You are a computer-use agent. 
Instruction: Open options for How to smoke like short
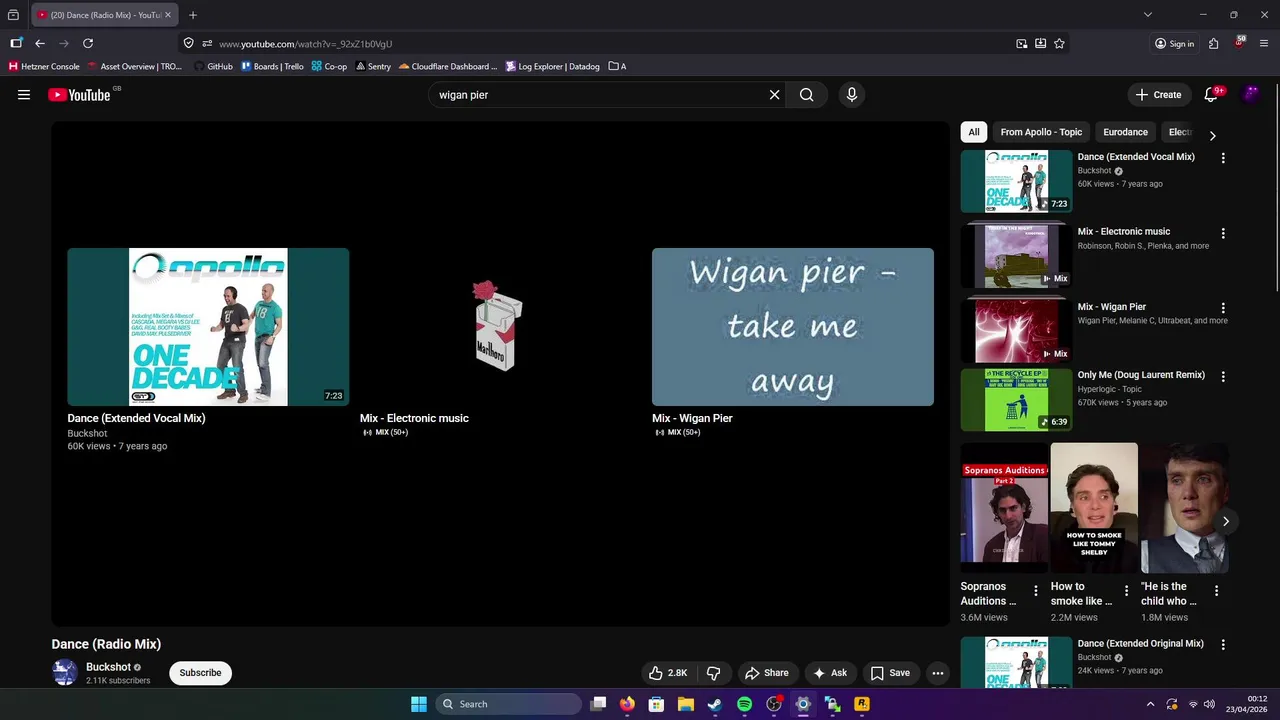(1127, 591)
